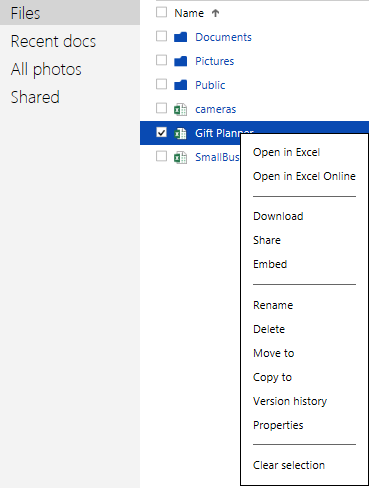Check the Pictures folder checkbox
Viewport: 369px width, 488px height.
click(161, 60)
